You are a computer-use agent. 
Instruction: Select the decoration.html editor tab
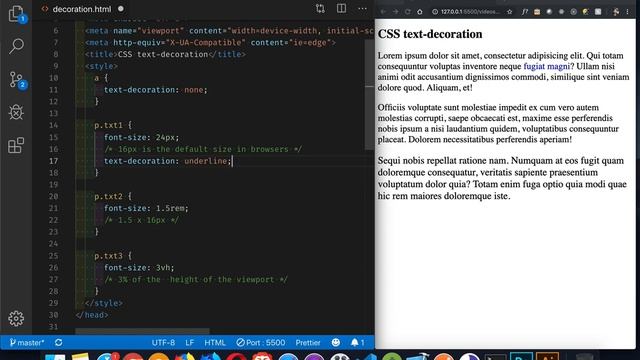click(x=82, y=9)
